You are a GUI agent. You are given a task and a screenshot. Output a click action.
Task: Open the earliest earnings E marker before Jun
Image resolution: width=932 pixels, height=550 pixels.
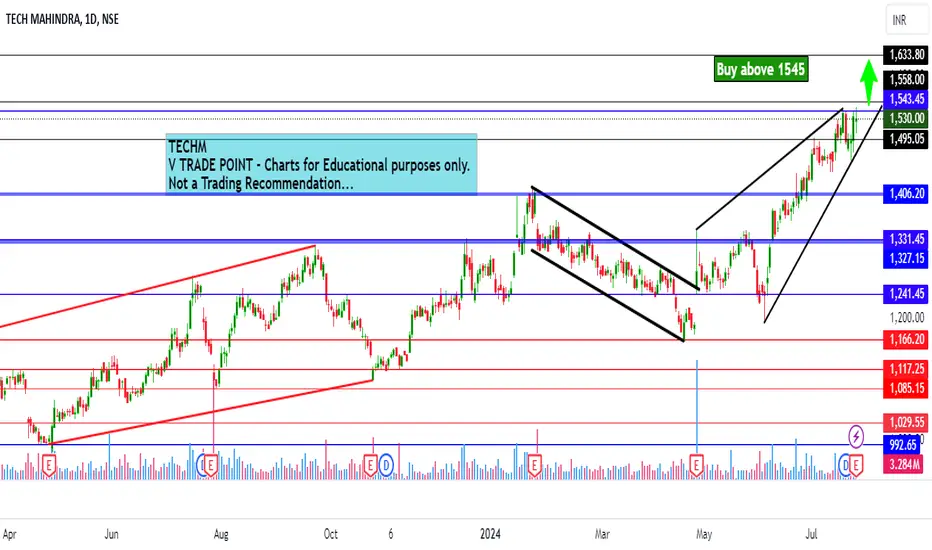49,465
